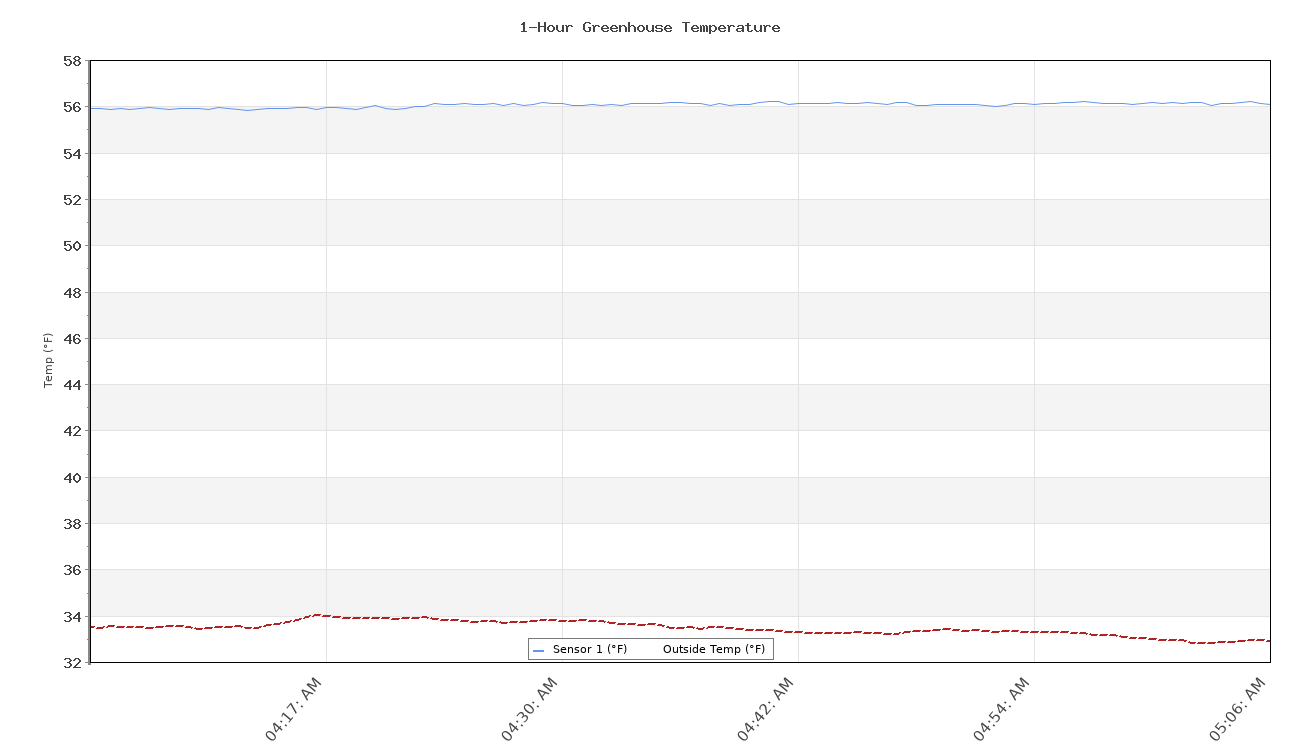Screen dimensions: 1300x750
Task: Click the 52 tick on the y-axis
Action: pos(71,200)
